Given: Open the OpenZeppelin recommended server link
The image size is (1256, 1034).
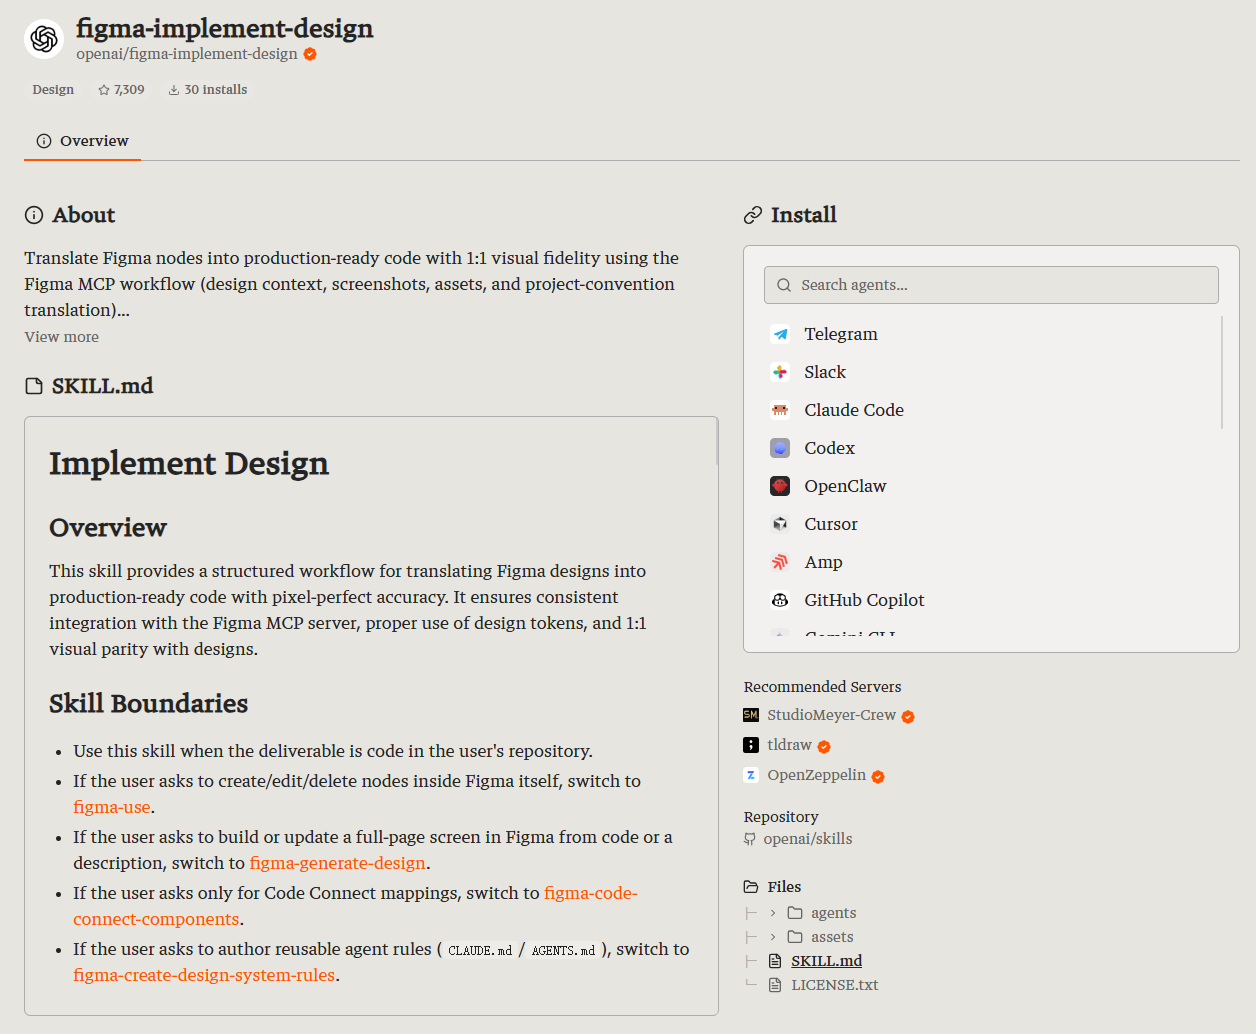Looking at the screenshot, I should coord(816,775).
